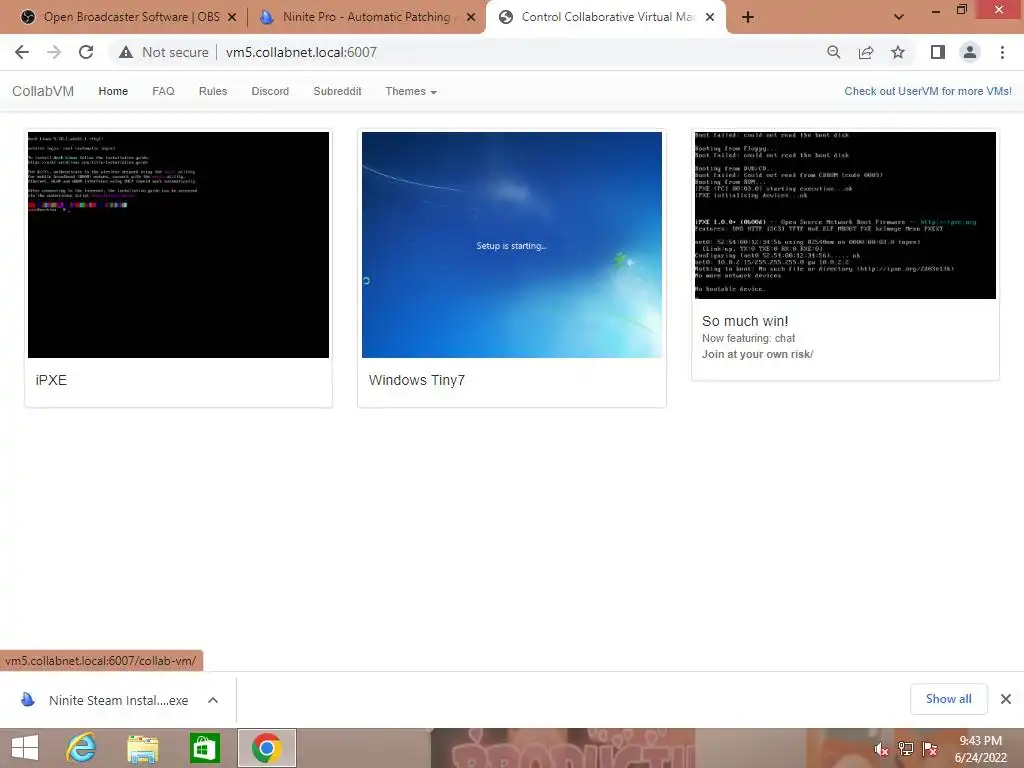
Task: Switch to Ninite Pro tab
Action: [x=366, y=17]
